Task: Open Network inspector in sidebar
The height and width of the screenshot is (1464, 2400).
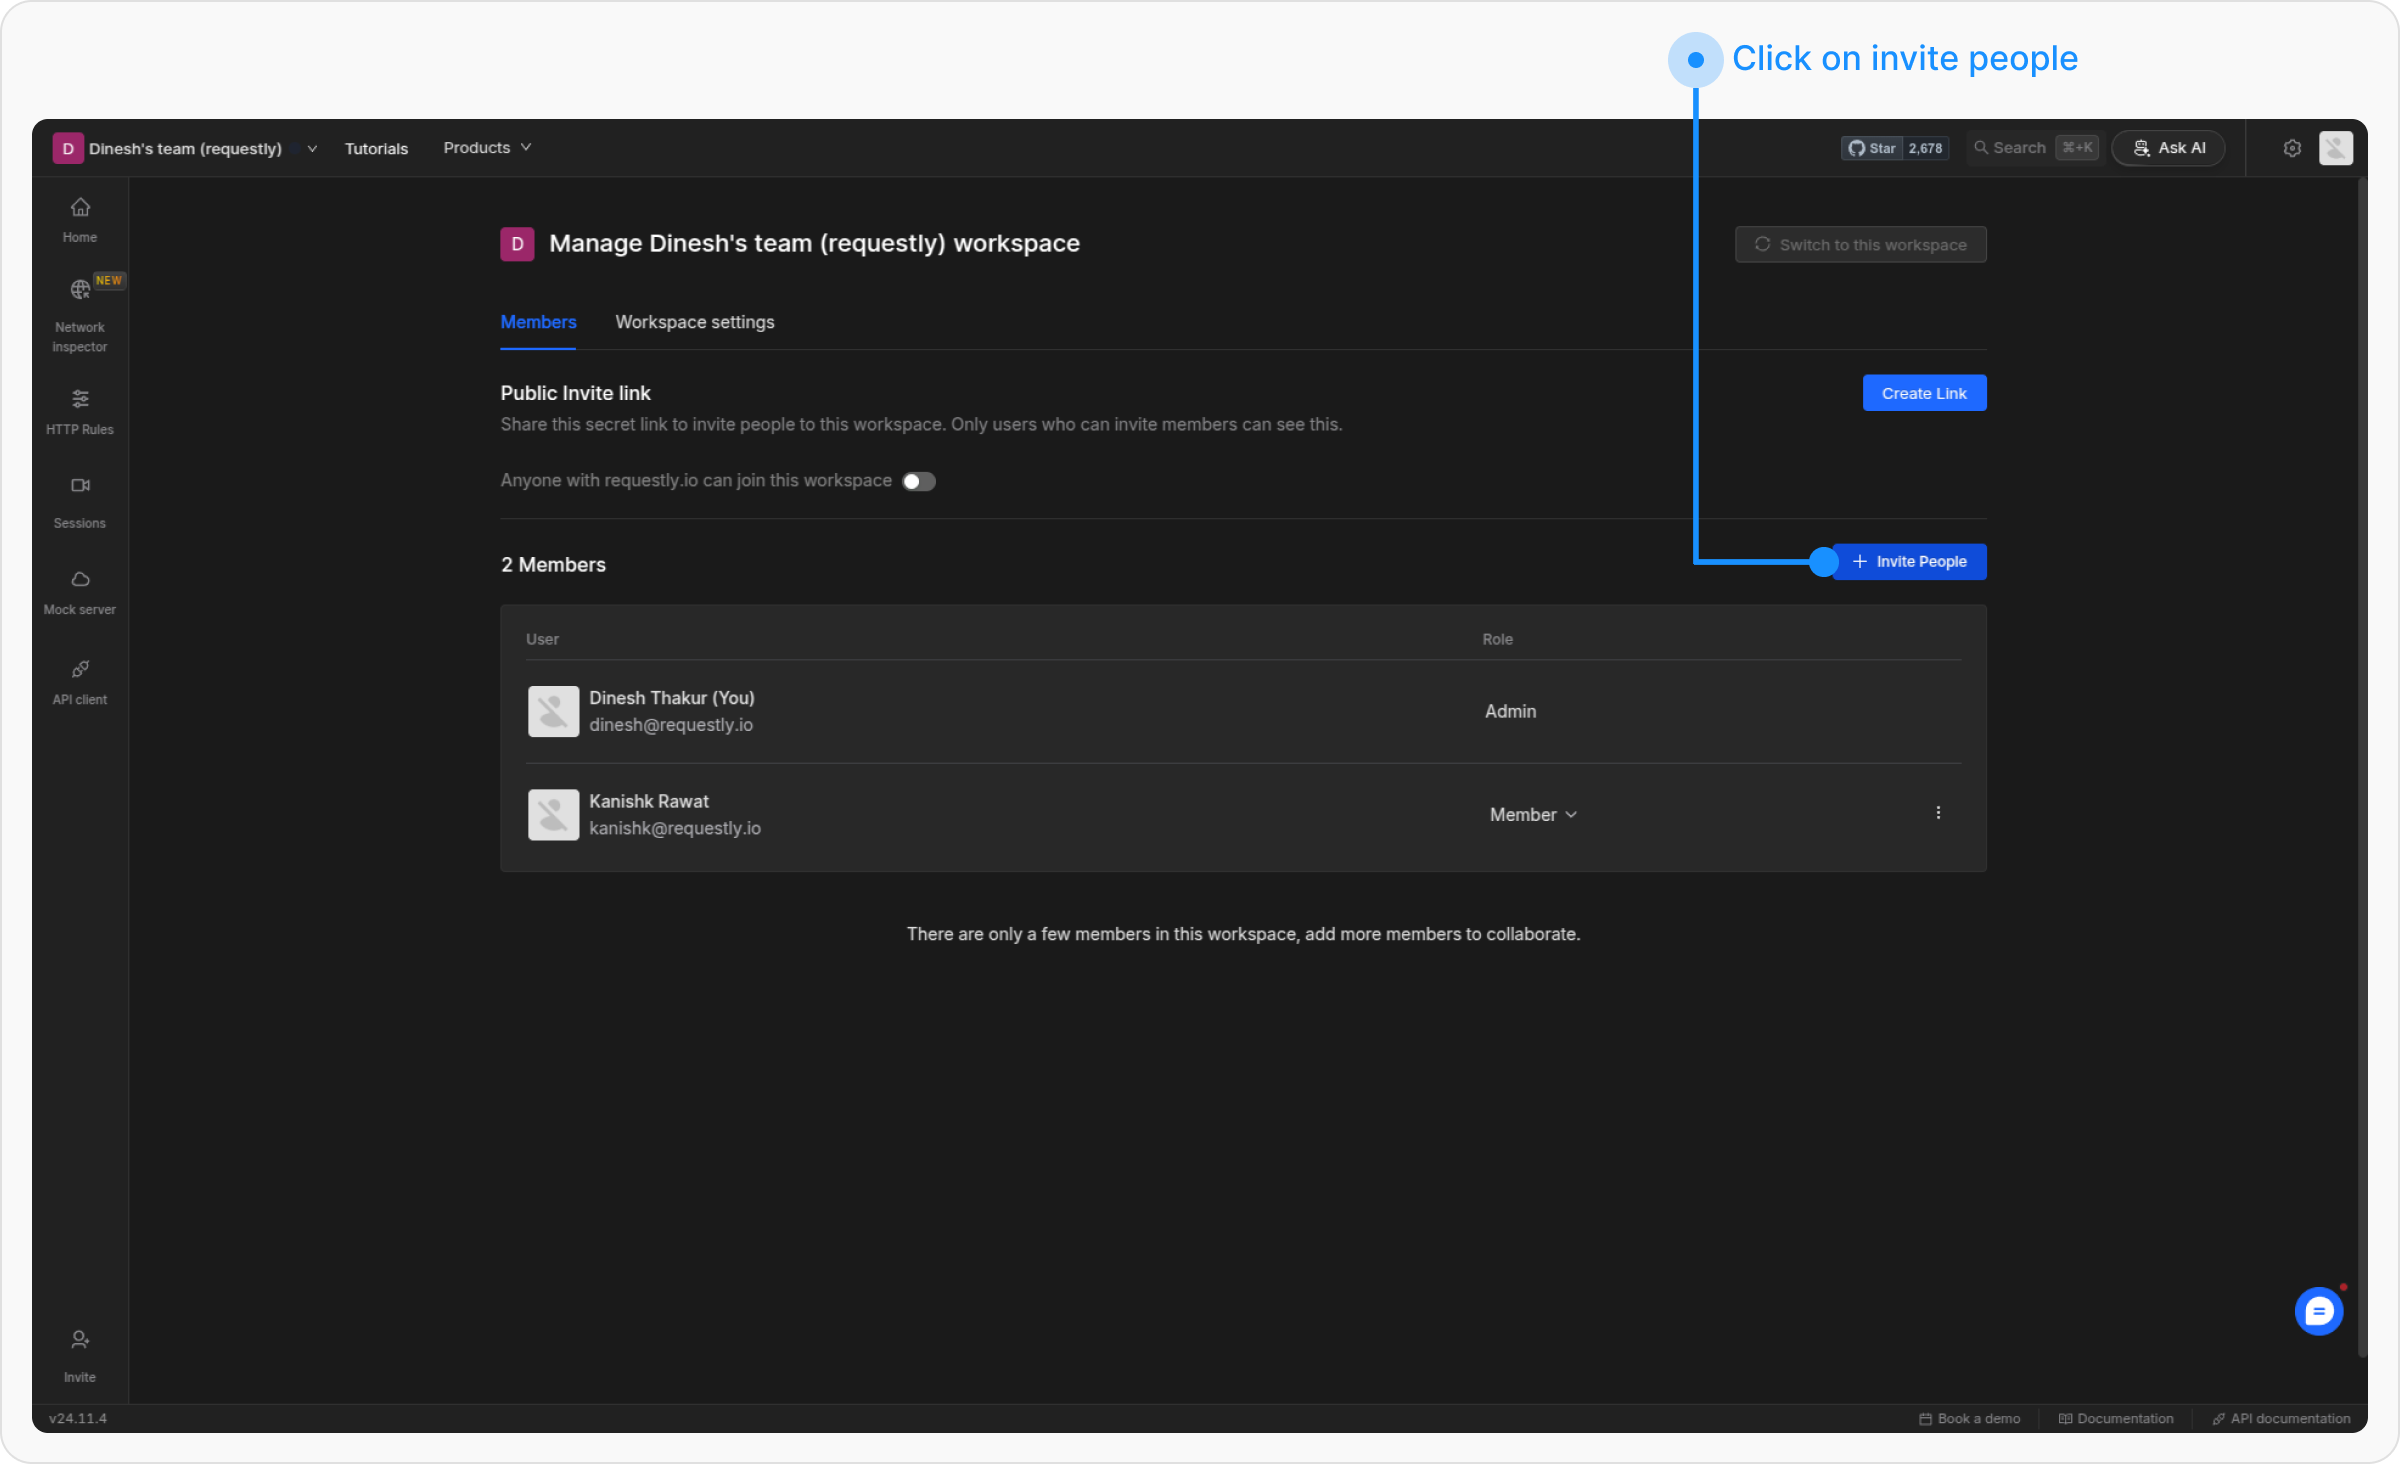Action: pos(80,315)
